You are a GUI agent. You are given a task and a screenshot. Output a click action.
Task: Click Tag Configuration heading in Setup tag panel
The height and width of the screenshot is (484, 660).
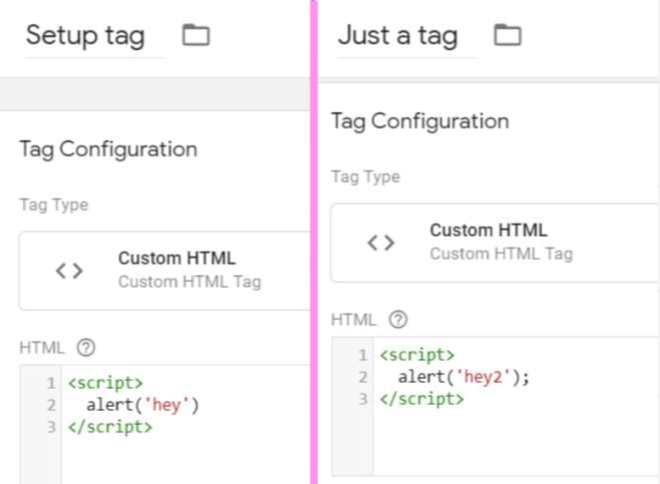108,150
